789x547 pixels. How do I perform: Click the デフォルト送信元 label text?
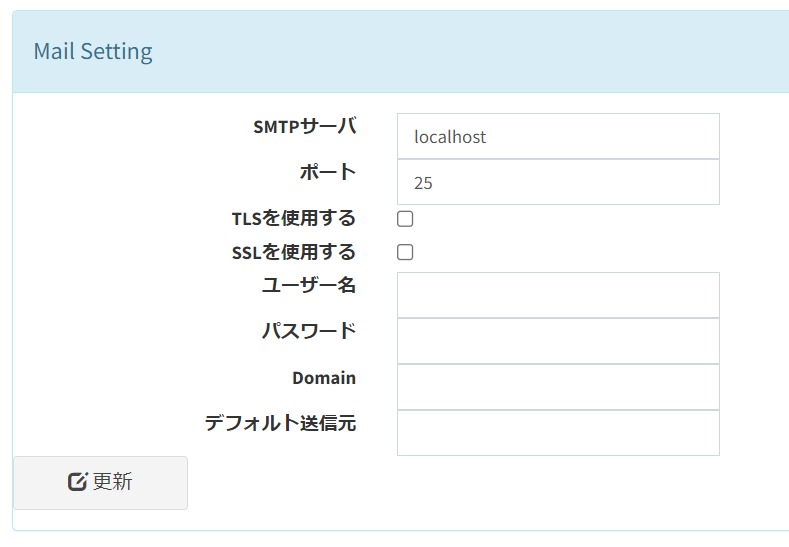tap(280, 423)
